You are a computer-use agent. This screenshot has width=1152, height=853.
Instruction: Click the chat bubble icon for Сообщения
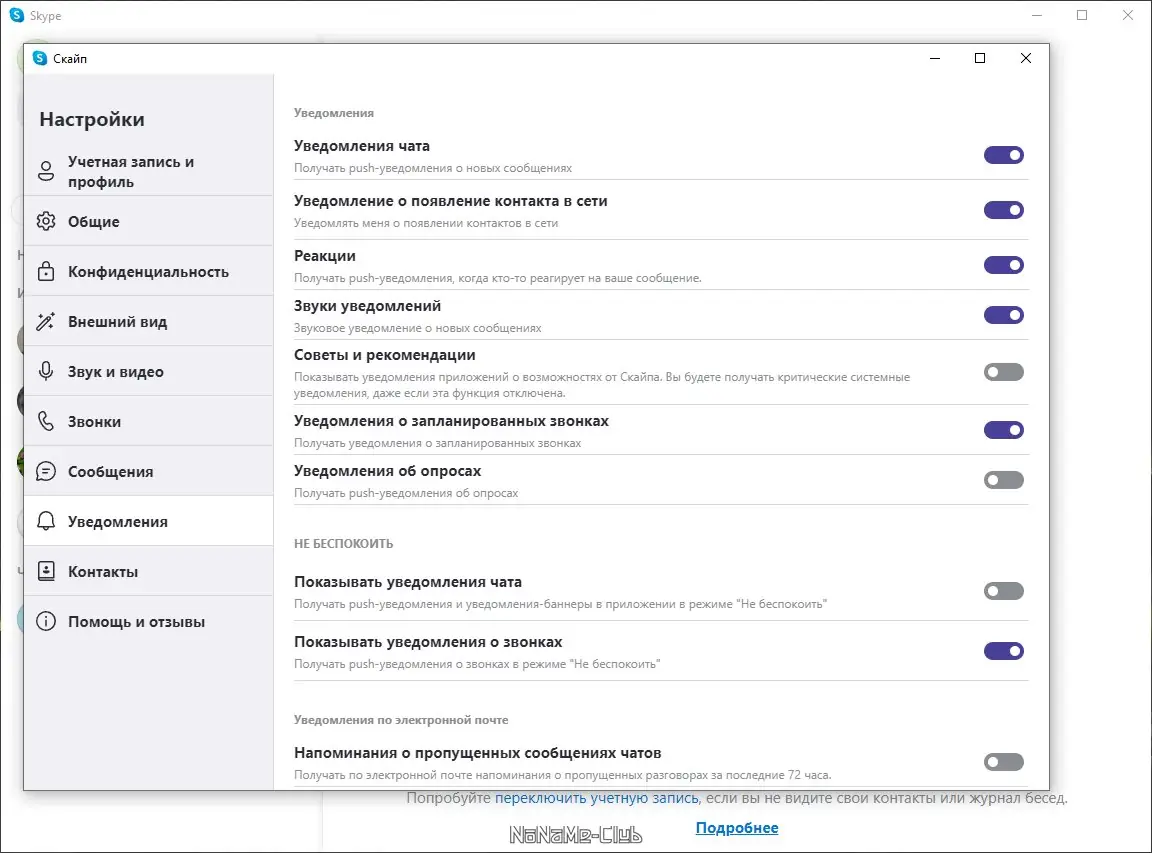pyautogui.click(x=45, y=471)
